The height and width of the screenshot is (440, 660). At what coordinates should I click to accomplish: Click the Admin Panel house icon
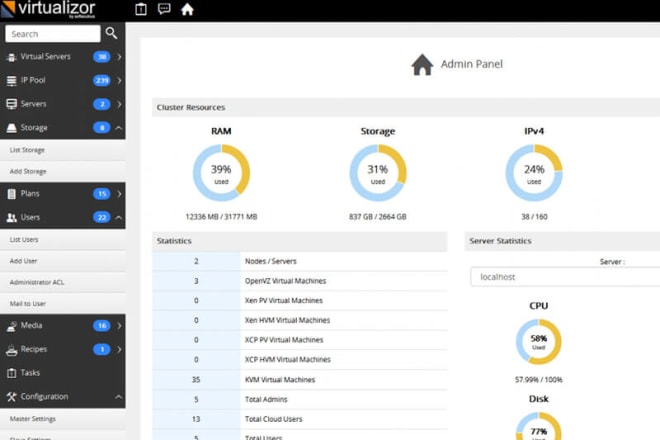[x=422, y=64]
